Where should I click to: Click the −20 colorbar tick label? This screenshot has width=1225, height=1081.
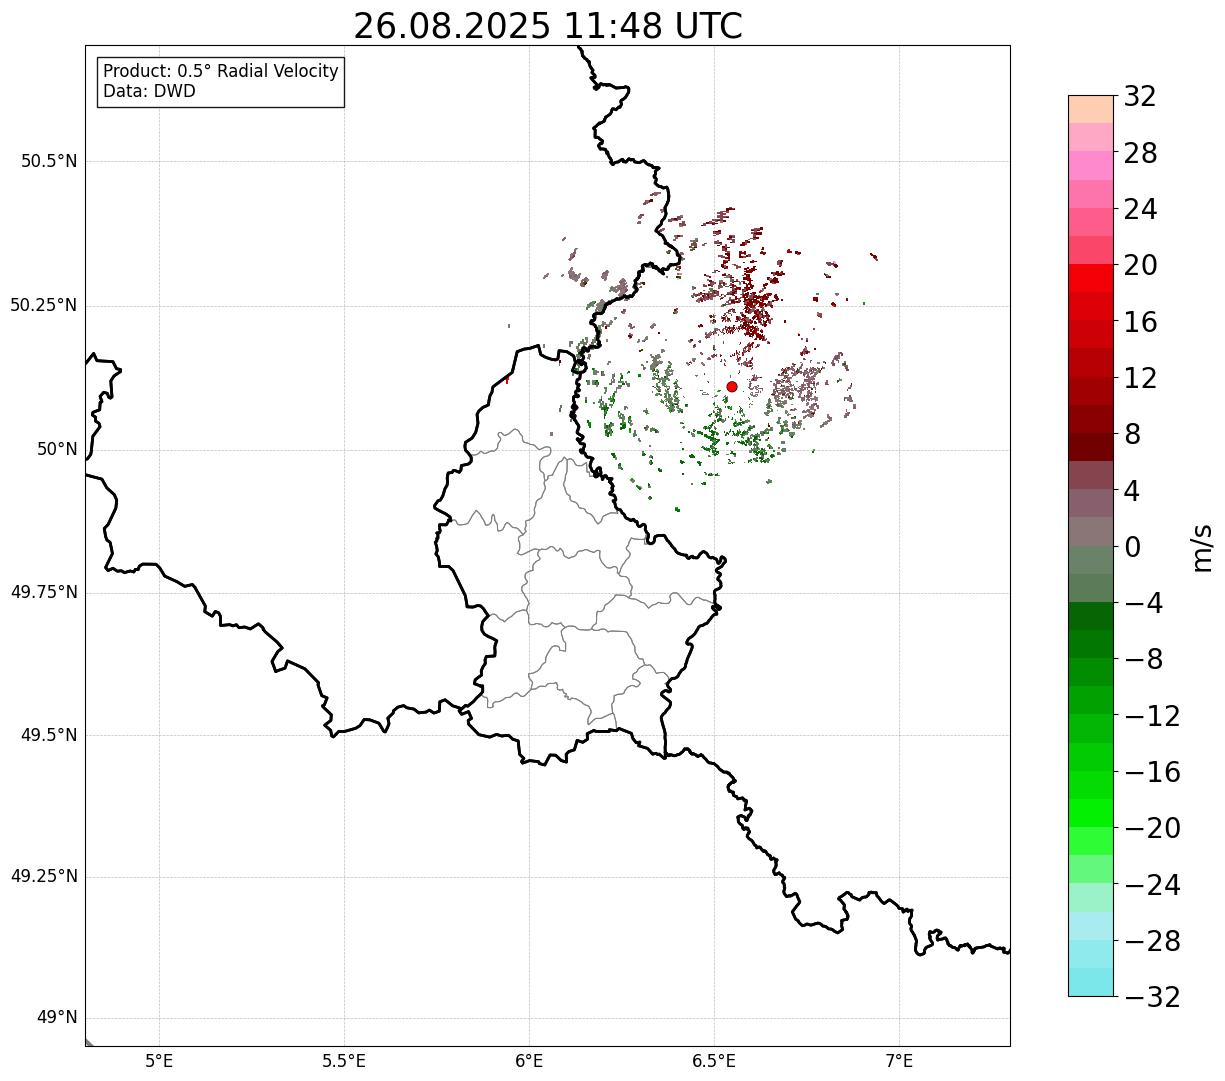click(x=1151, y=828)
